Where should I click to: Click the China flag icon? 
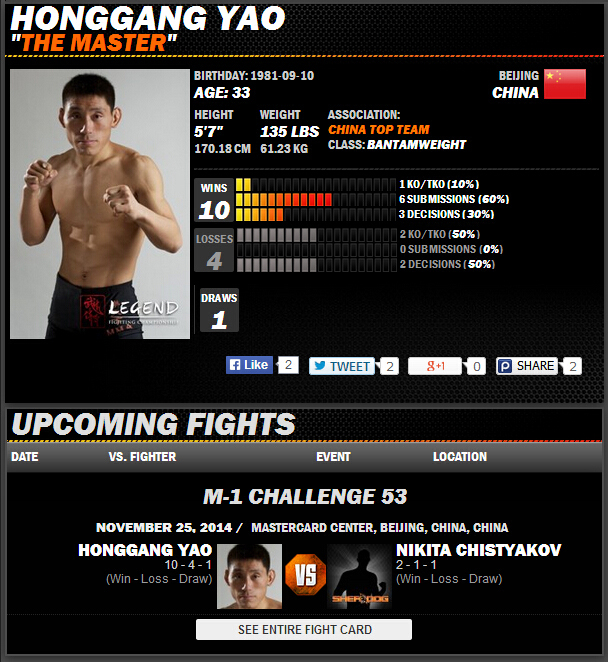[565, 84]
